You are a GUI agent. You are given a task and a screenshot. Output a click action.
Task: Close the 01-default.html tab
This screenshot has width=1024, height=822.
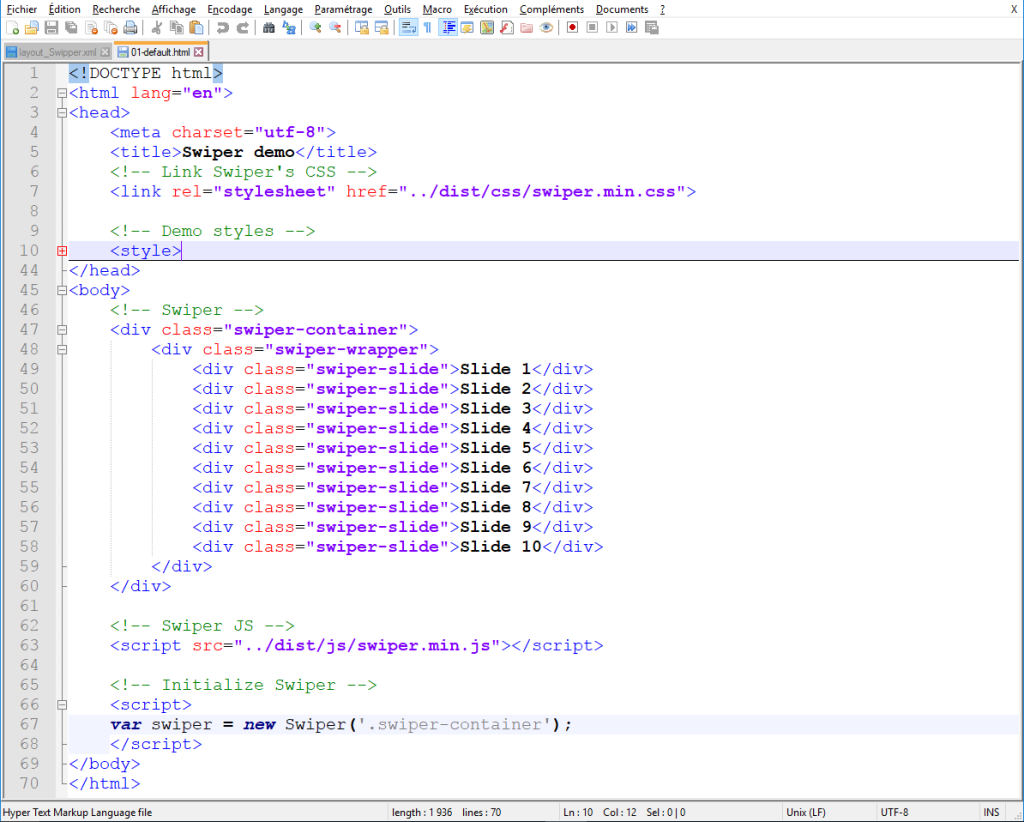(x=199, y=52)
